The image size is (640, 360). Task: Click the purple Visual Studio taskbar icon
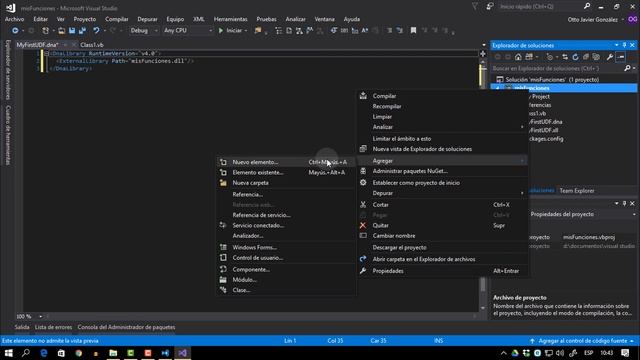(x=182, y=353)
